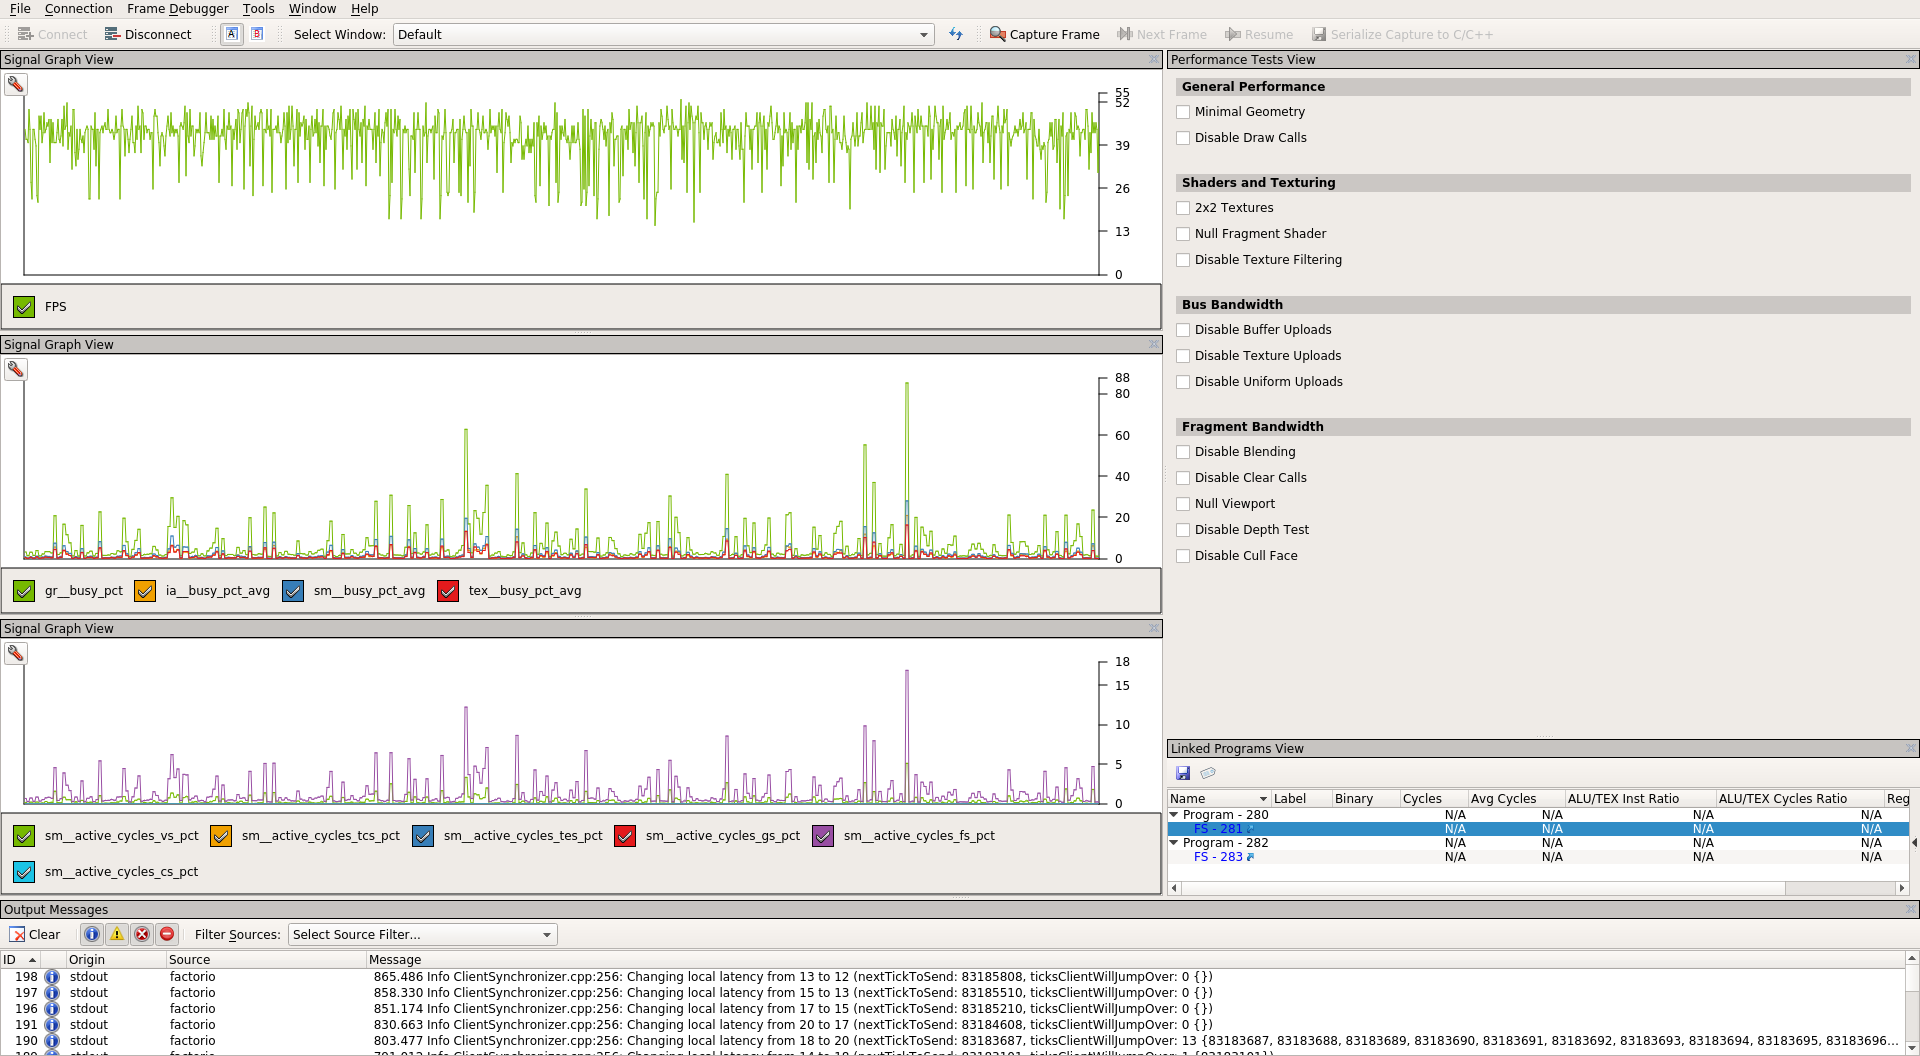Select message row with ID 198
This screenshot has height=1056, width=1920.
point(952,977)
